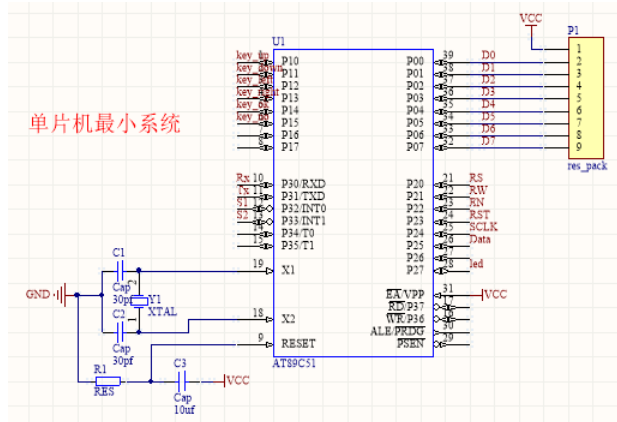Select the C2 capacitor symbol

pos(120,333)
